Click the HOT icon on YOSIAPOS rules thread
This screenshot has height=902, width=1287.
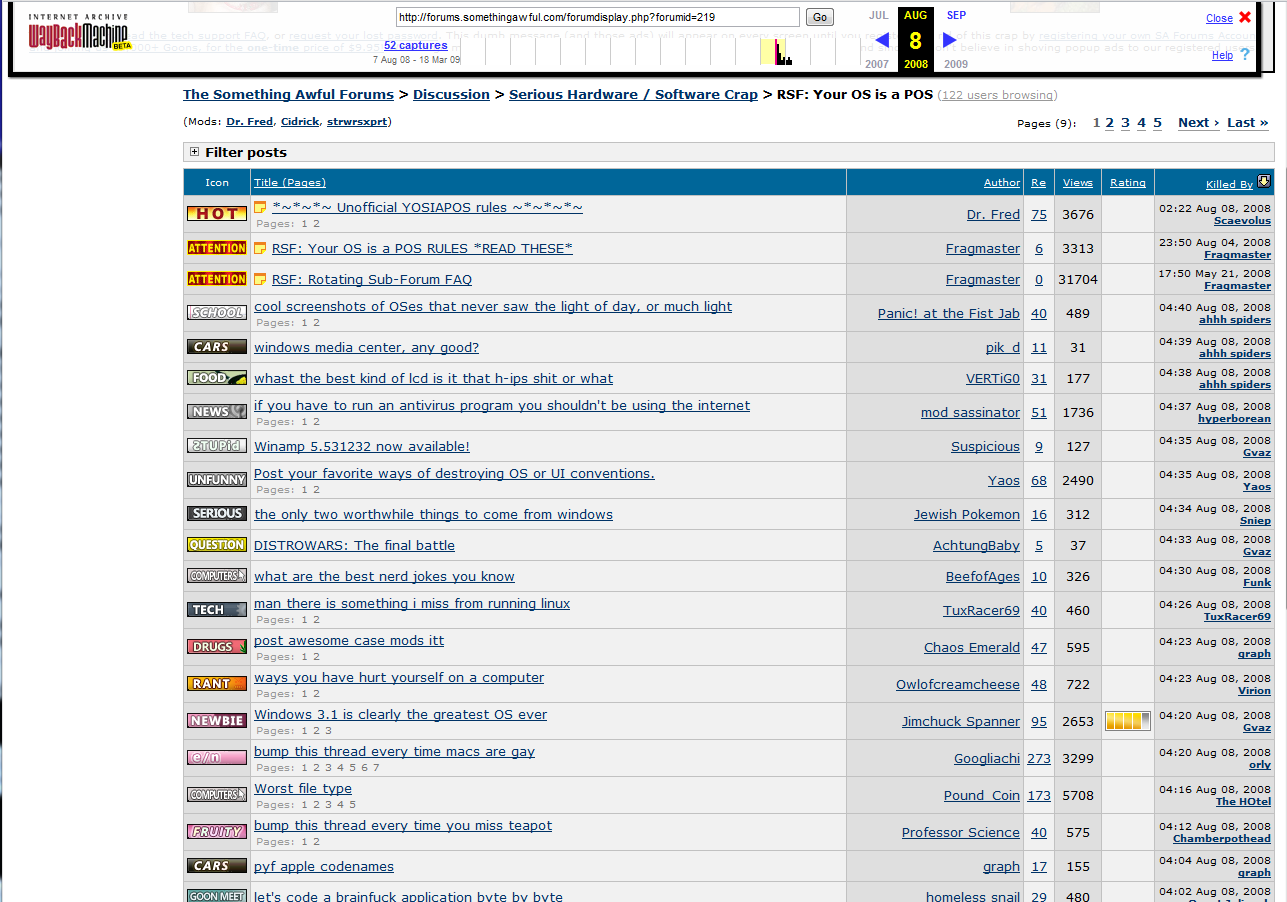(x=217, y=213)
